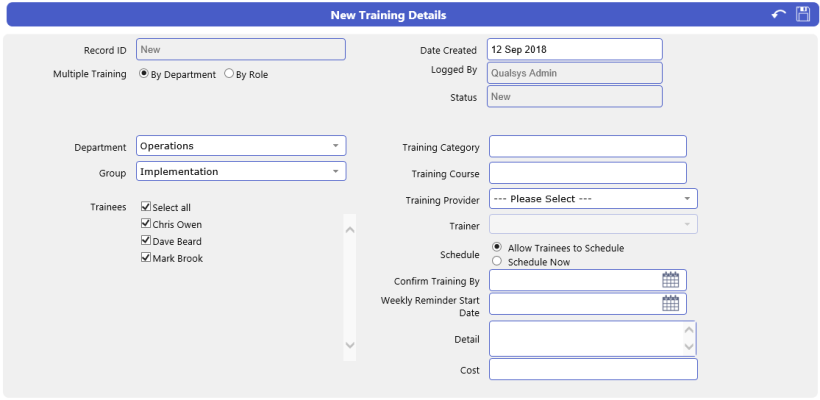The width and height of the screenshot is (820, 400).
Task: Click the trainees list scroll up arrow
Action: [350, 230]
